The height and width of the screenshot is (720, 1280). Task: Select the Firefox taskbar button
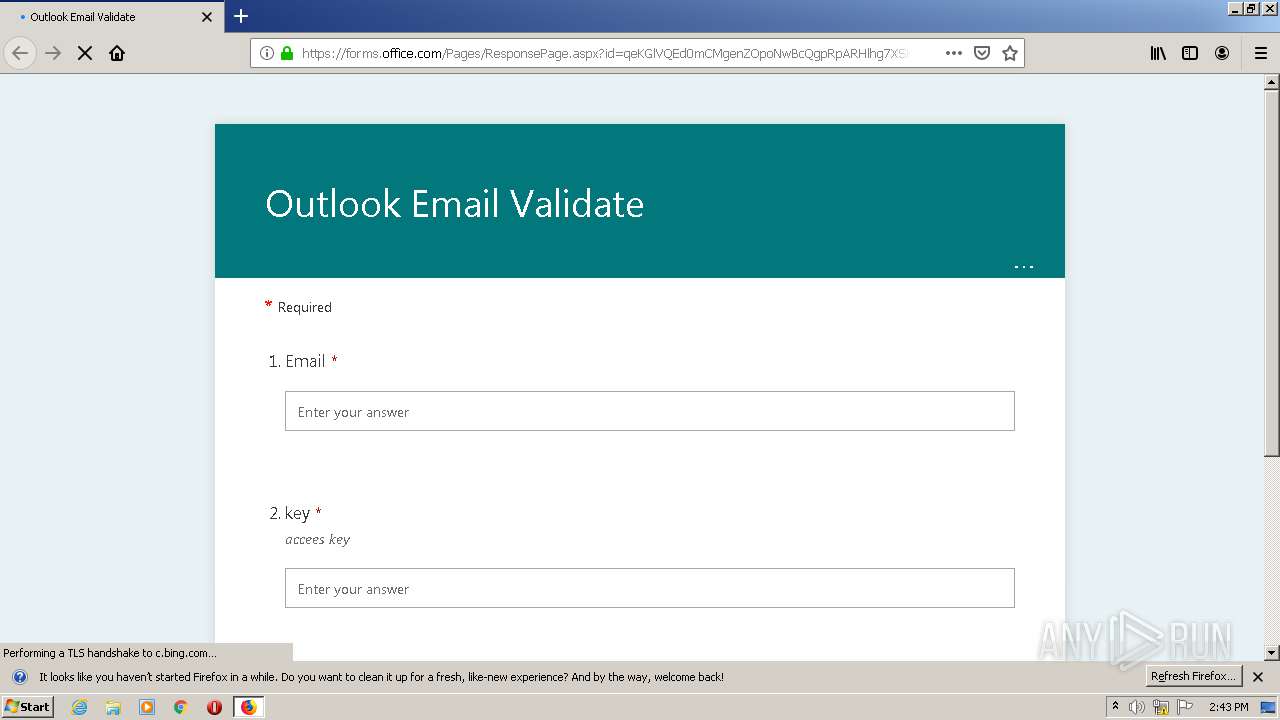[248, 707]
